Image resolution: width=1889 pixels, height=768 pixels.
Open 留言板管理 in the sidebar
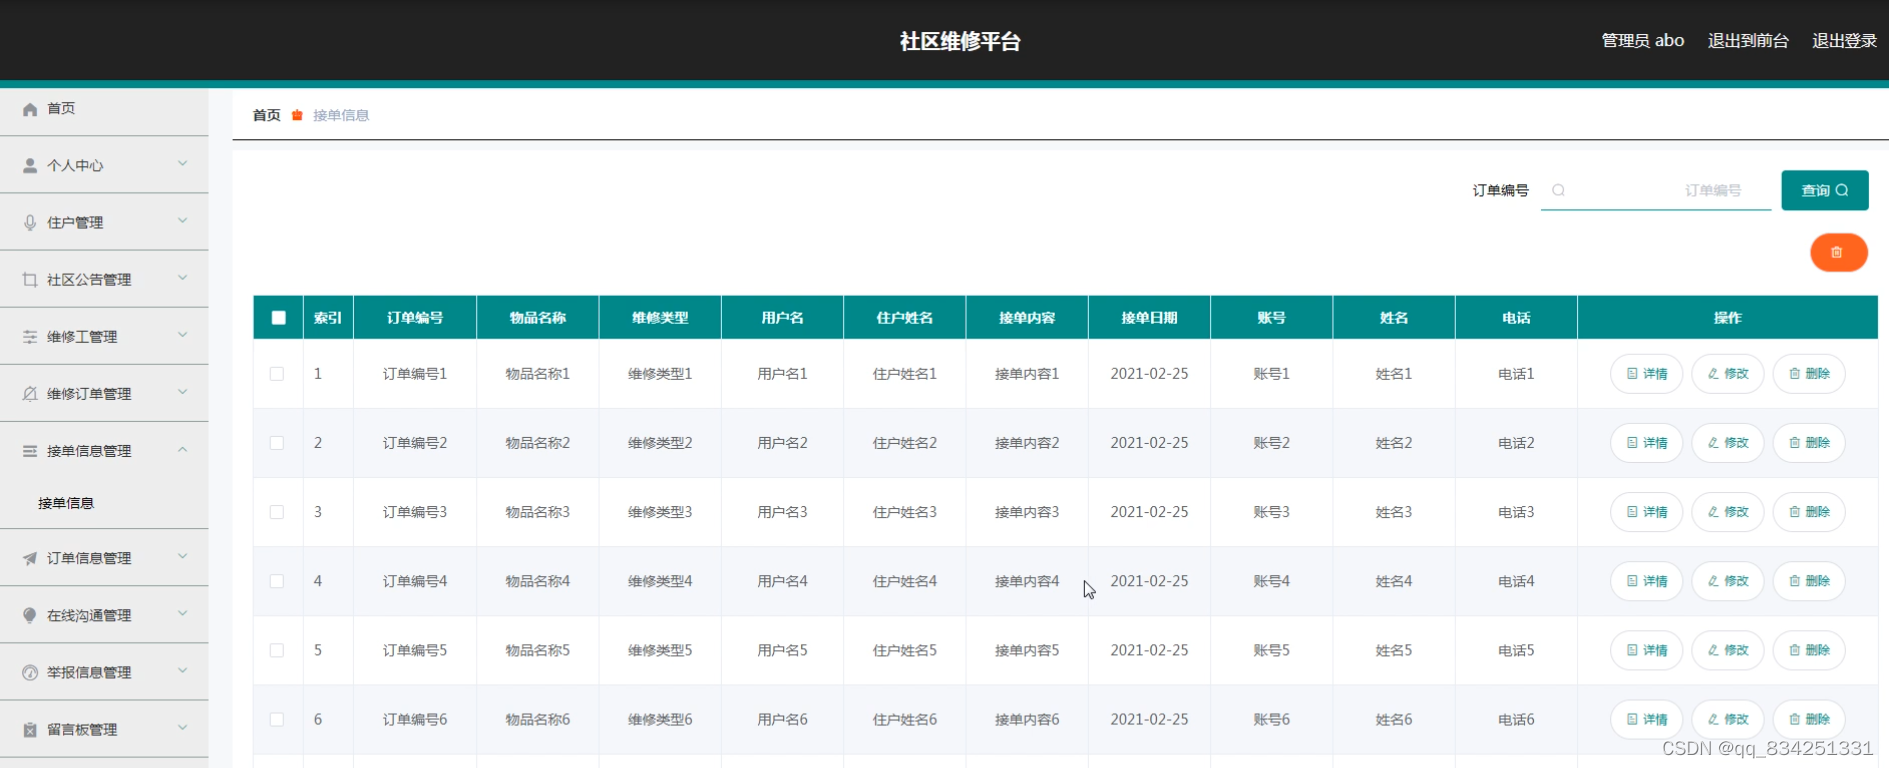[x=104, y=729]
